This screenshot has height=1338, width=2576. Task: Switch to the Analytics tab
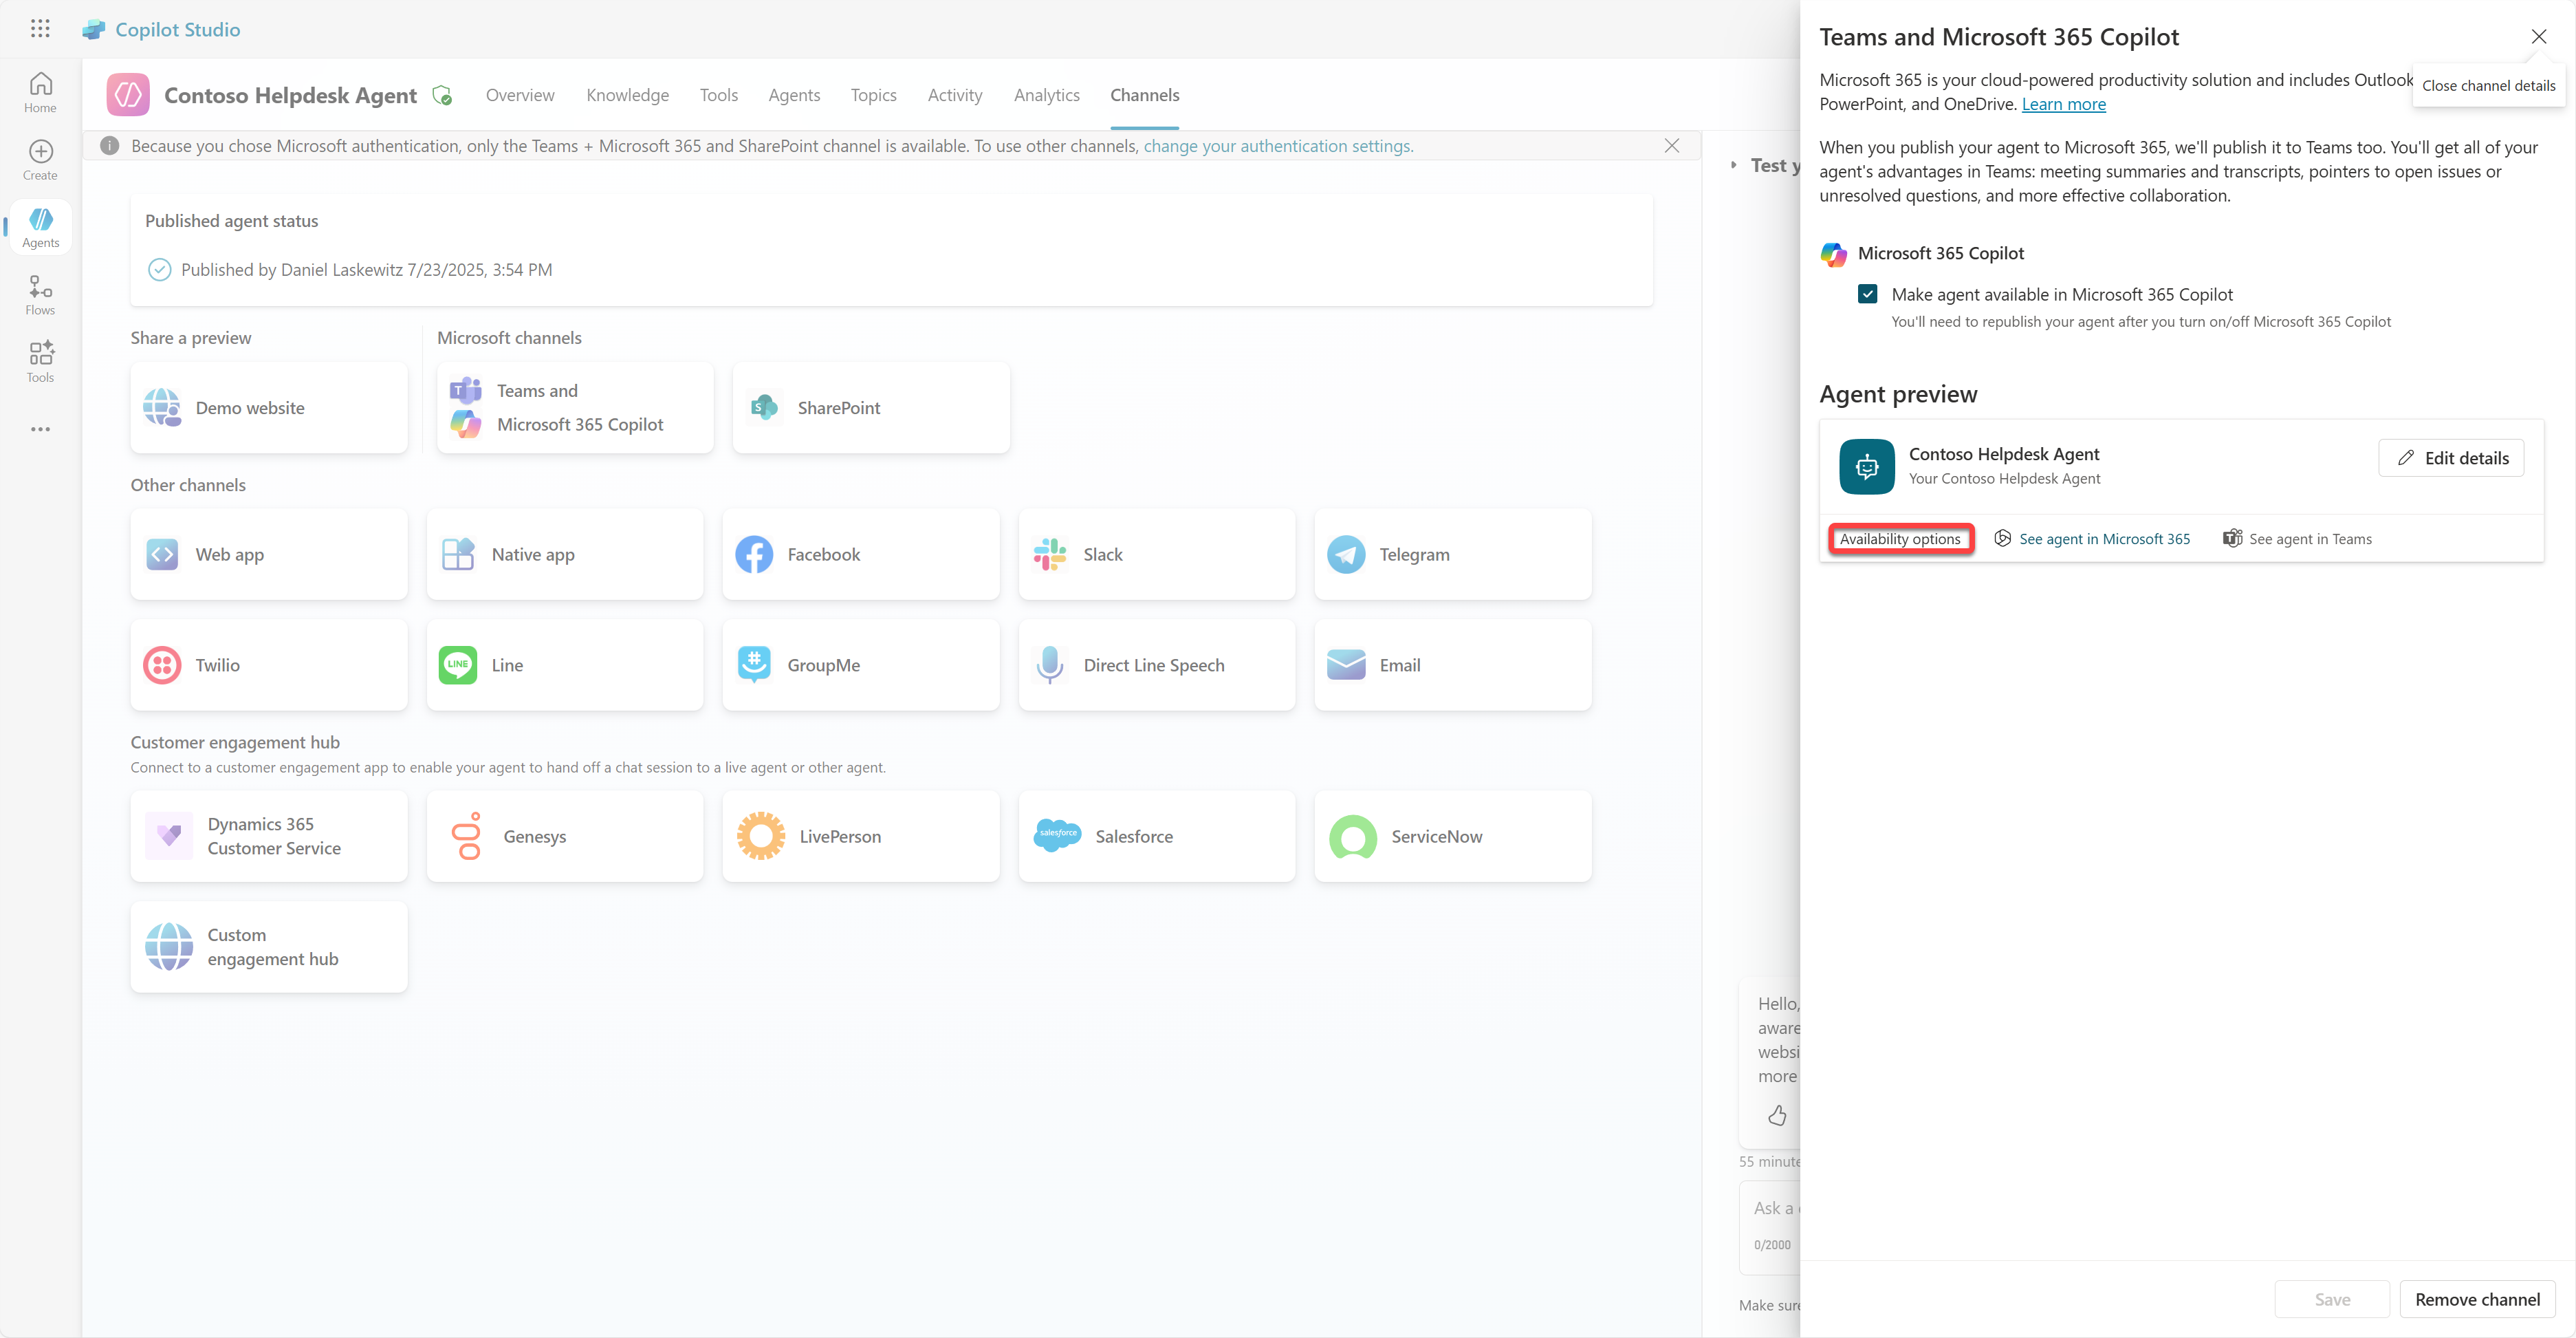coord(1046,95)
